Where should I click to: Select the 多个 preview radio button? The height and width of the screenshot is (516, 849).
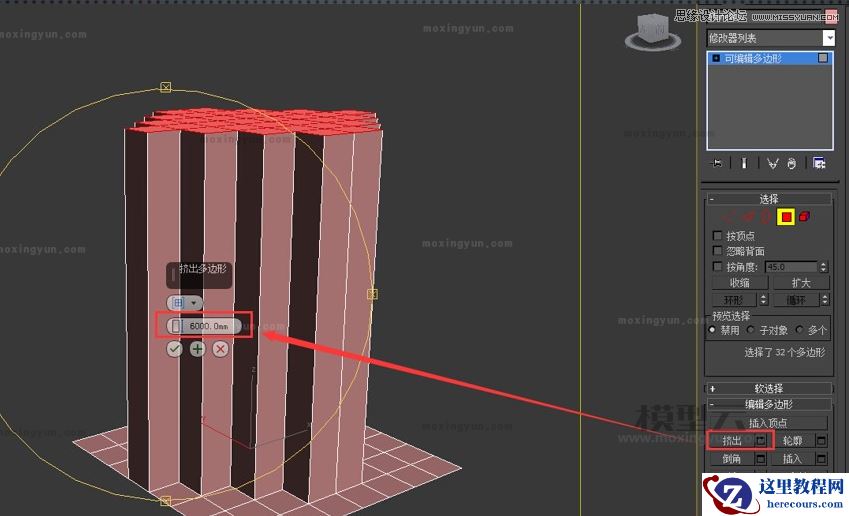tap(799, 330)
